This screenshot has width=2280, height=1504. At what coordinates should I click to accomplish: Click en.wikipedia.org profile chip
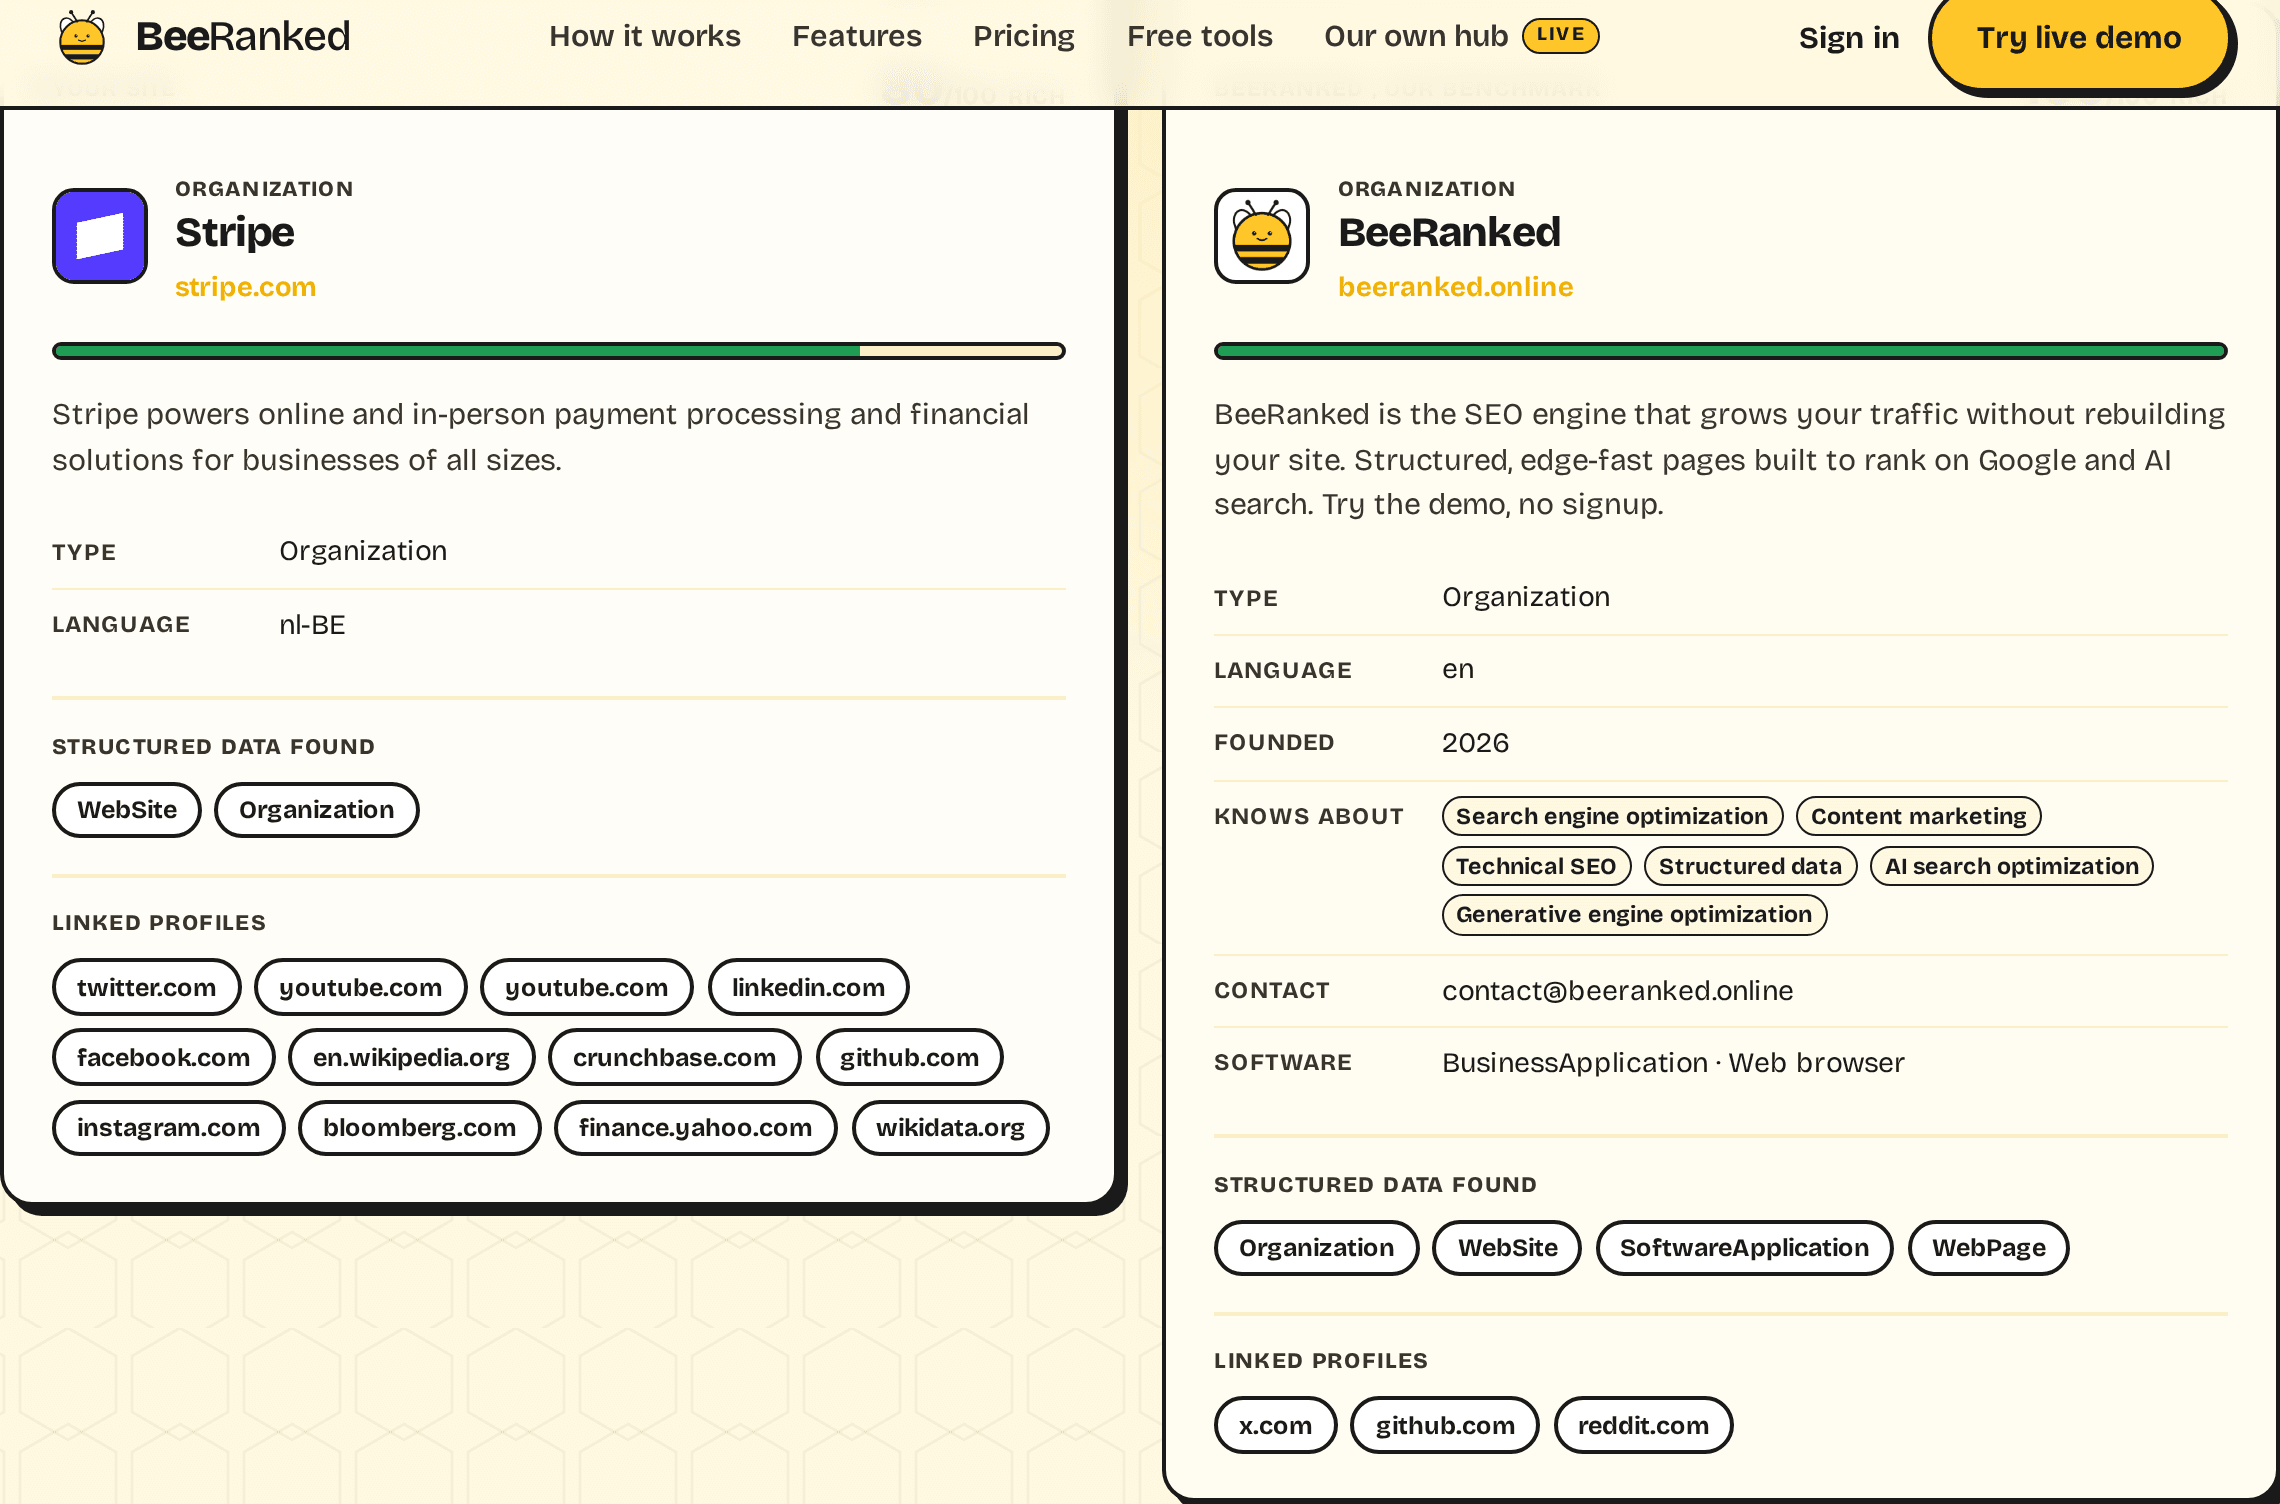pos(412,1058)
